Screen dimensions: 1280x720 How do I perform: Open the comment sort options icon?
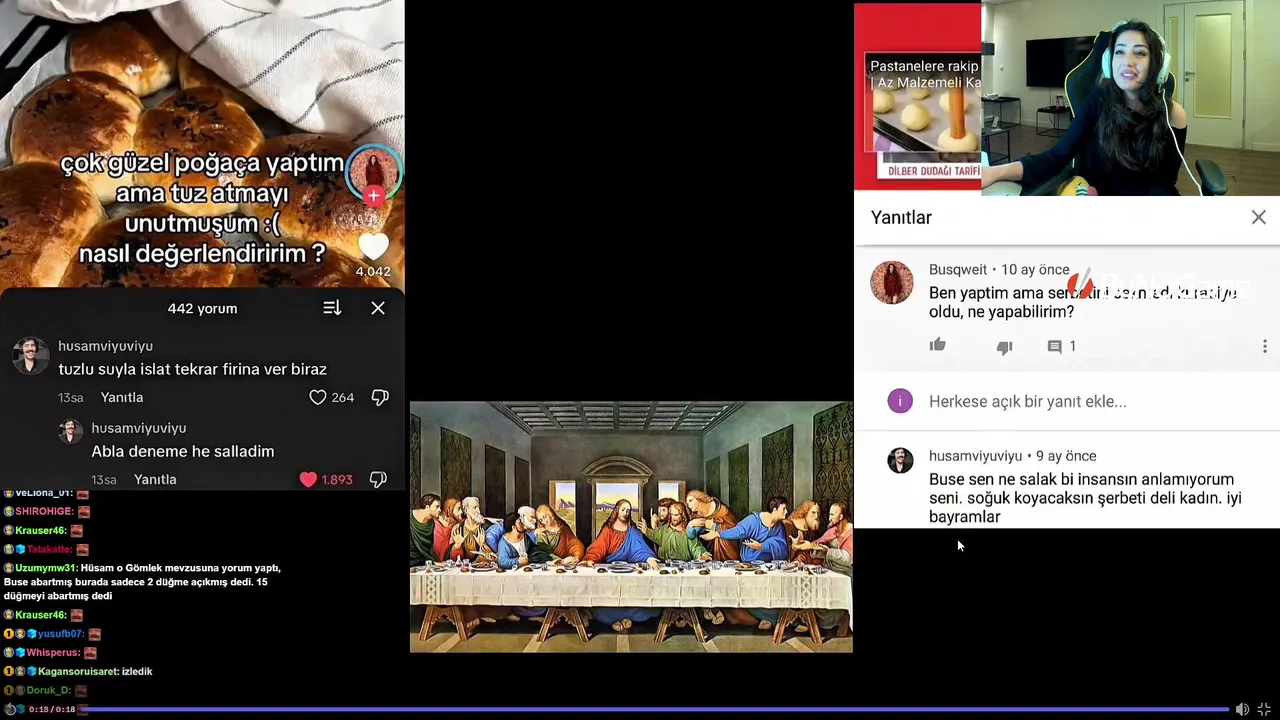(x=332, y=308)
